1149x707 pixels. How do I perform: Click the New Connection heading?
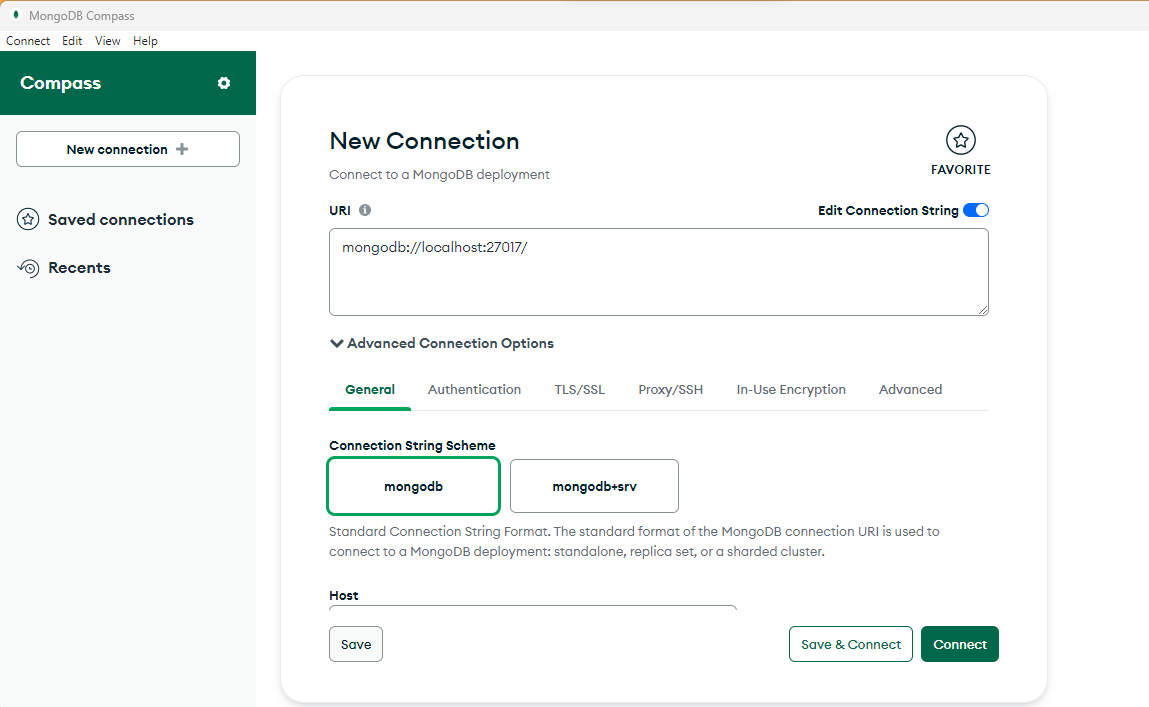pos(424,141)
